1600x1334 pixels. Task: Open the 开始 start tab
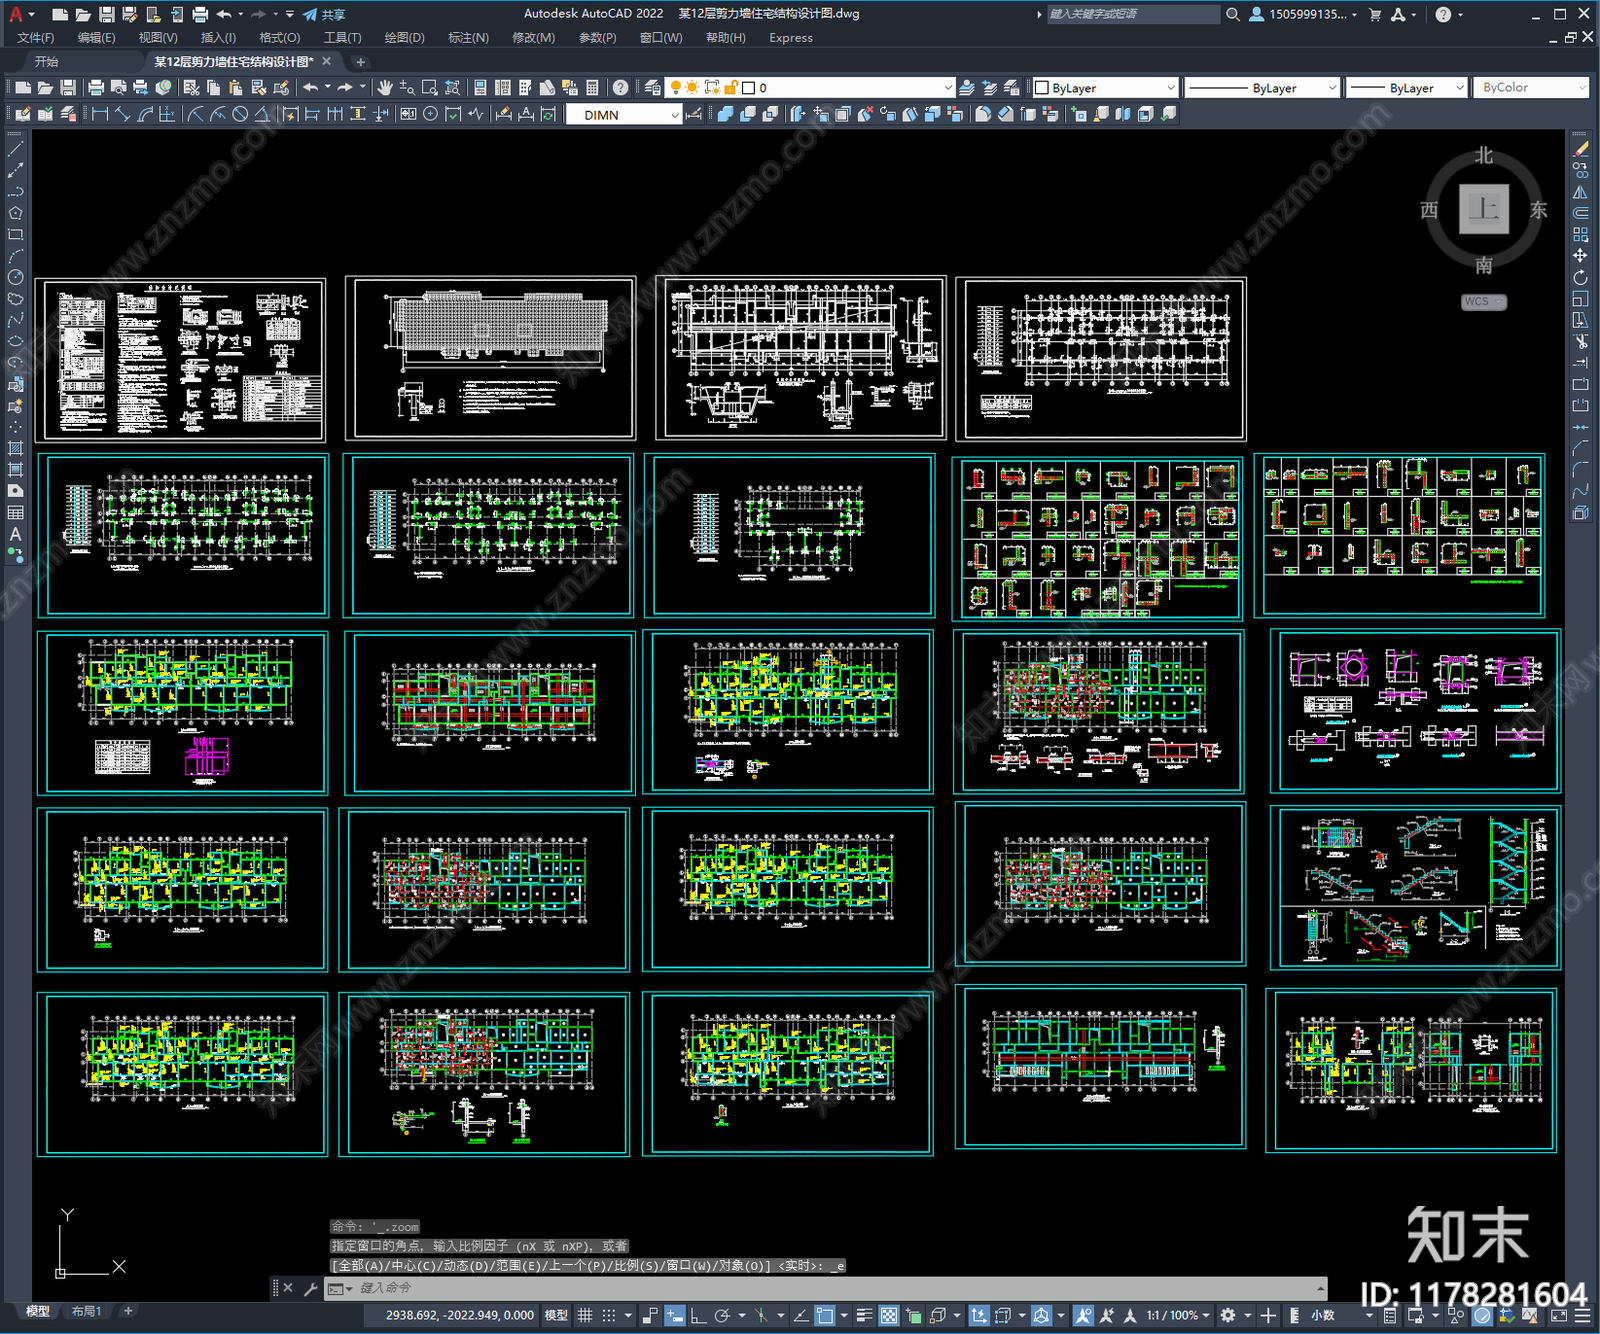click(46, 62)
